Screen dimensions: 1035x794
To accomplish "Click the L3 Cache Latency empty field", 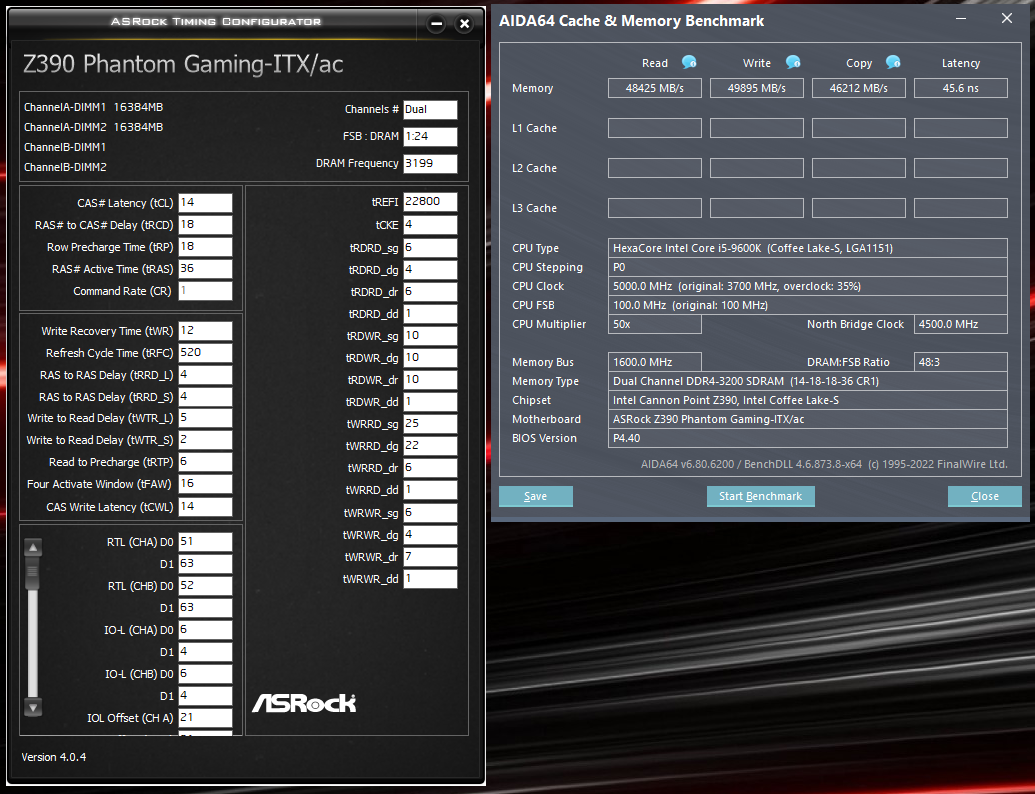I will [960, 208].
